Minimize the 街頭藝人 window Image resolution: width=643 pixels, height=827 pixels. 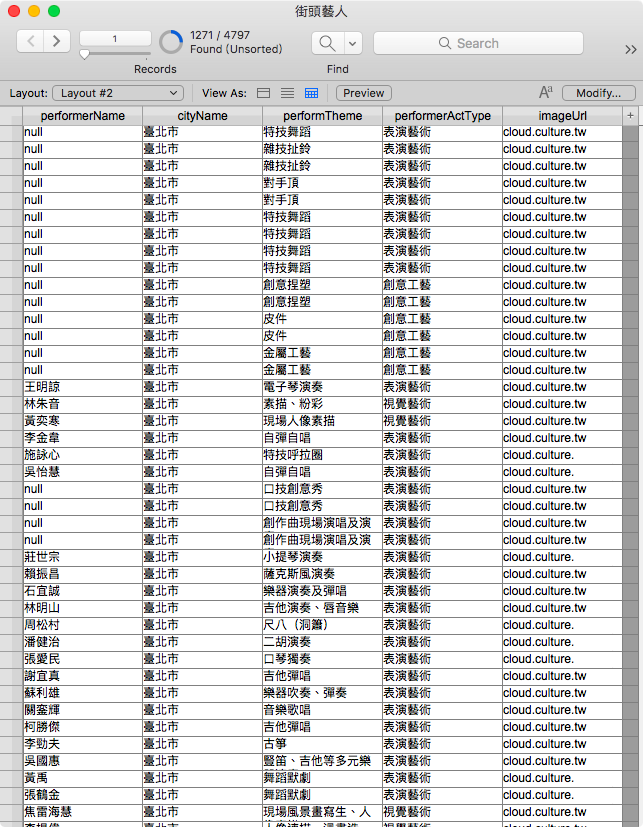[34, 11]
